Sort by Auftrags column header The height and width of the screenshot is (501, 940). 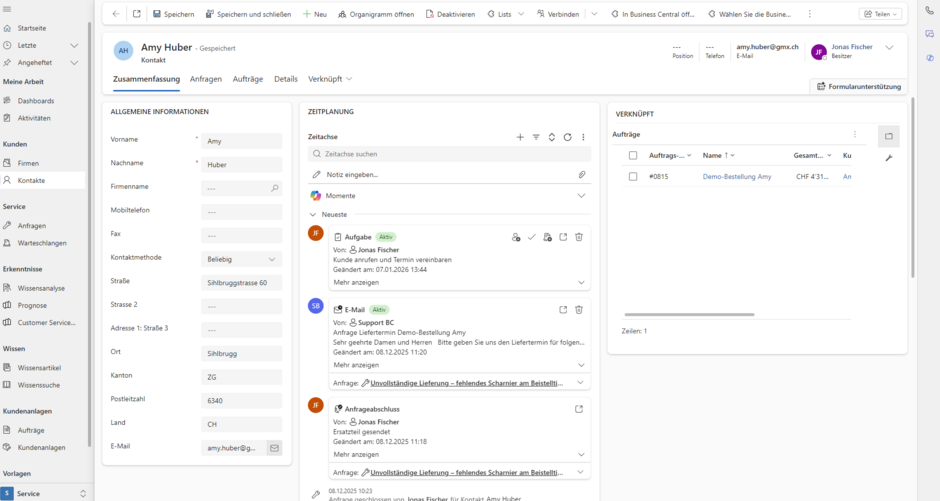(670, 155)
